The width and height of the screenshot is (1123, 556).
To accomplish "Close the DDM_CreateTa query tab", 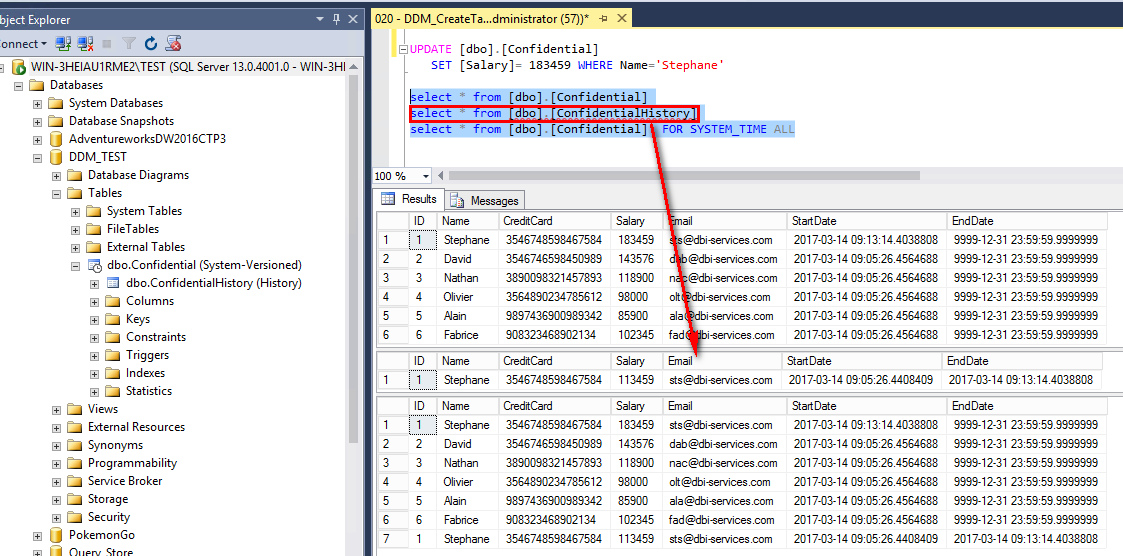I will (622, 19).
